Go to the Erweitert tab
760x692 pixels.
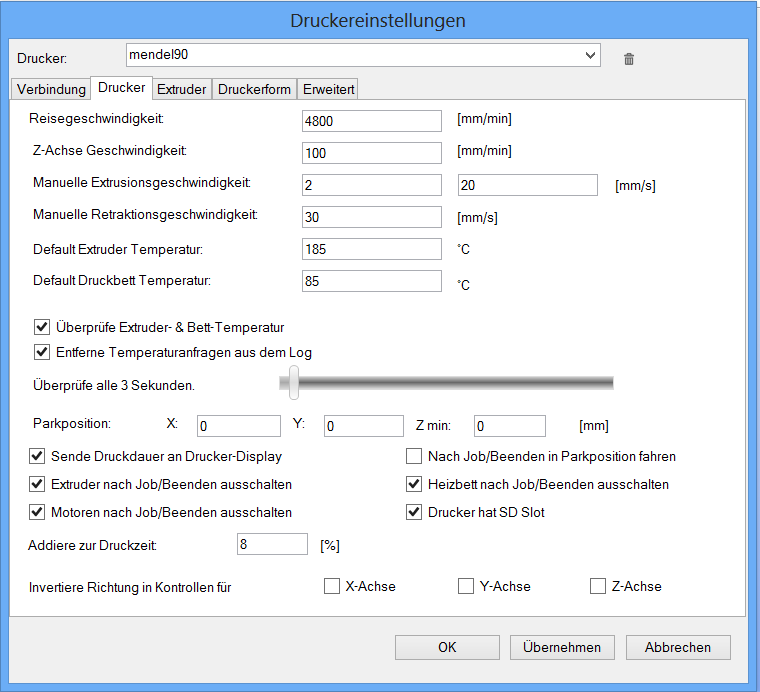tap(329, 89)
